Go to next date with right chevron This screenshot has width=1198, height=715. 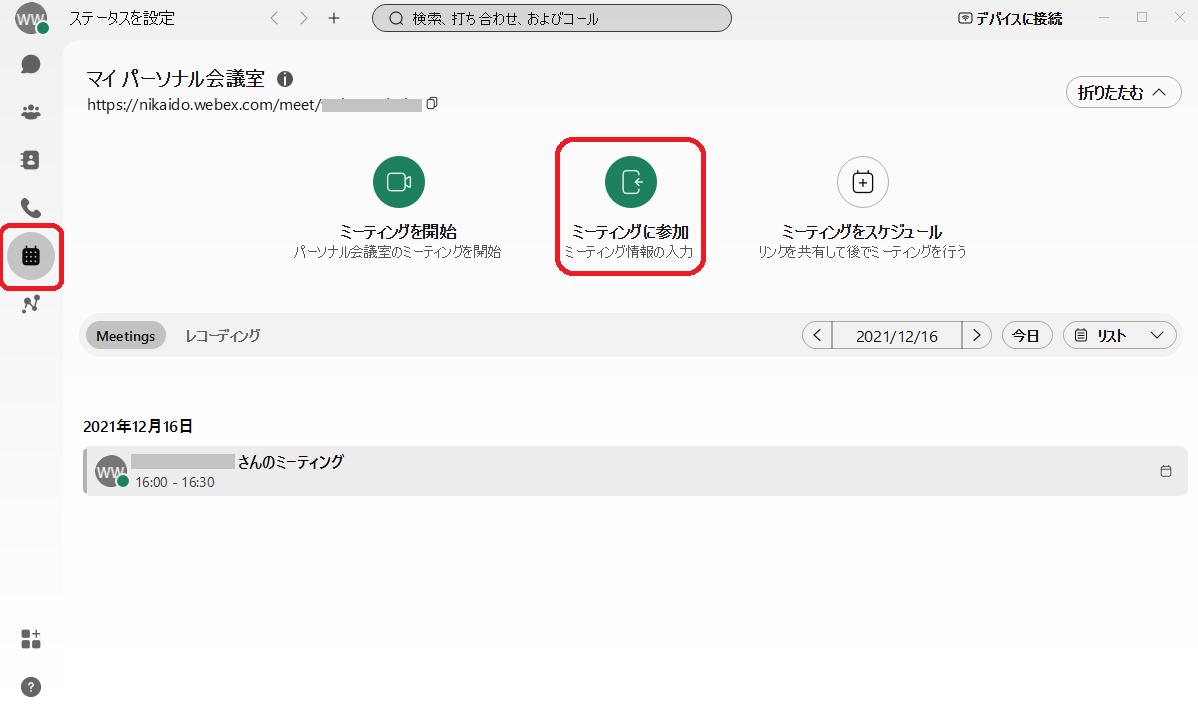pos(976,335)
